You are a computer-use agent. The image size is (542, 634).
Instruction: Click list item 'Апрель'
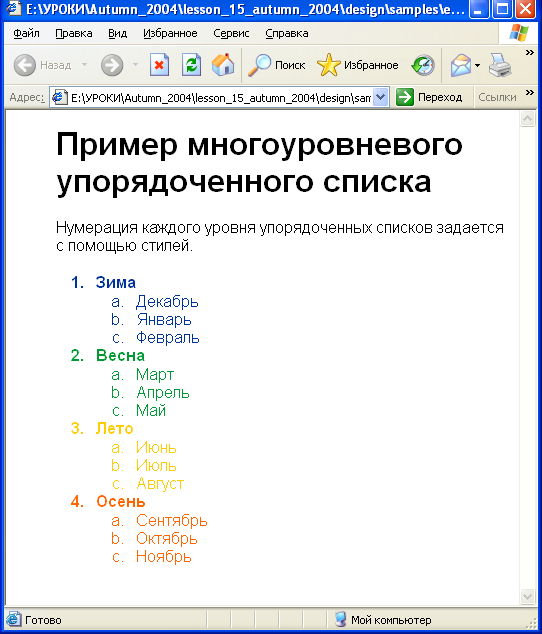point(163,393)
